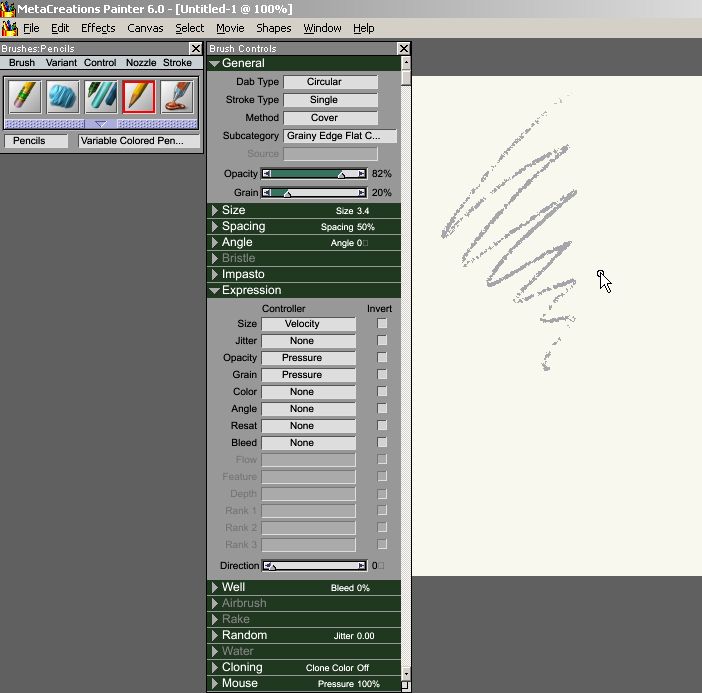The height and width of the screenshot is (693, 702).
Task: Open the Size controller Velocity dropdown
Action: pyautogui.click(x=308, y=324)
